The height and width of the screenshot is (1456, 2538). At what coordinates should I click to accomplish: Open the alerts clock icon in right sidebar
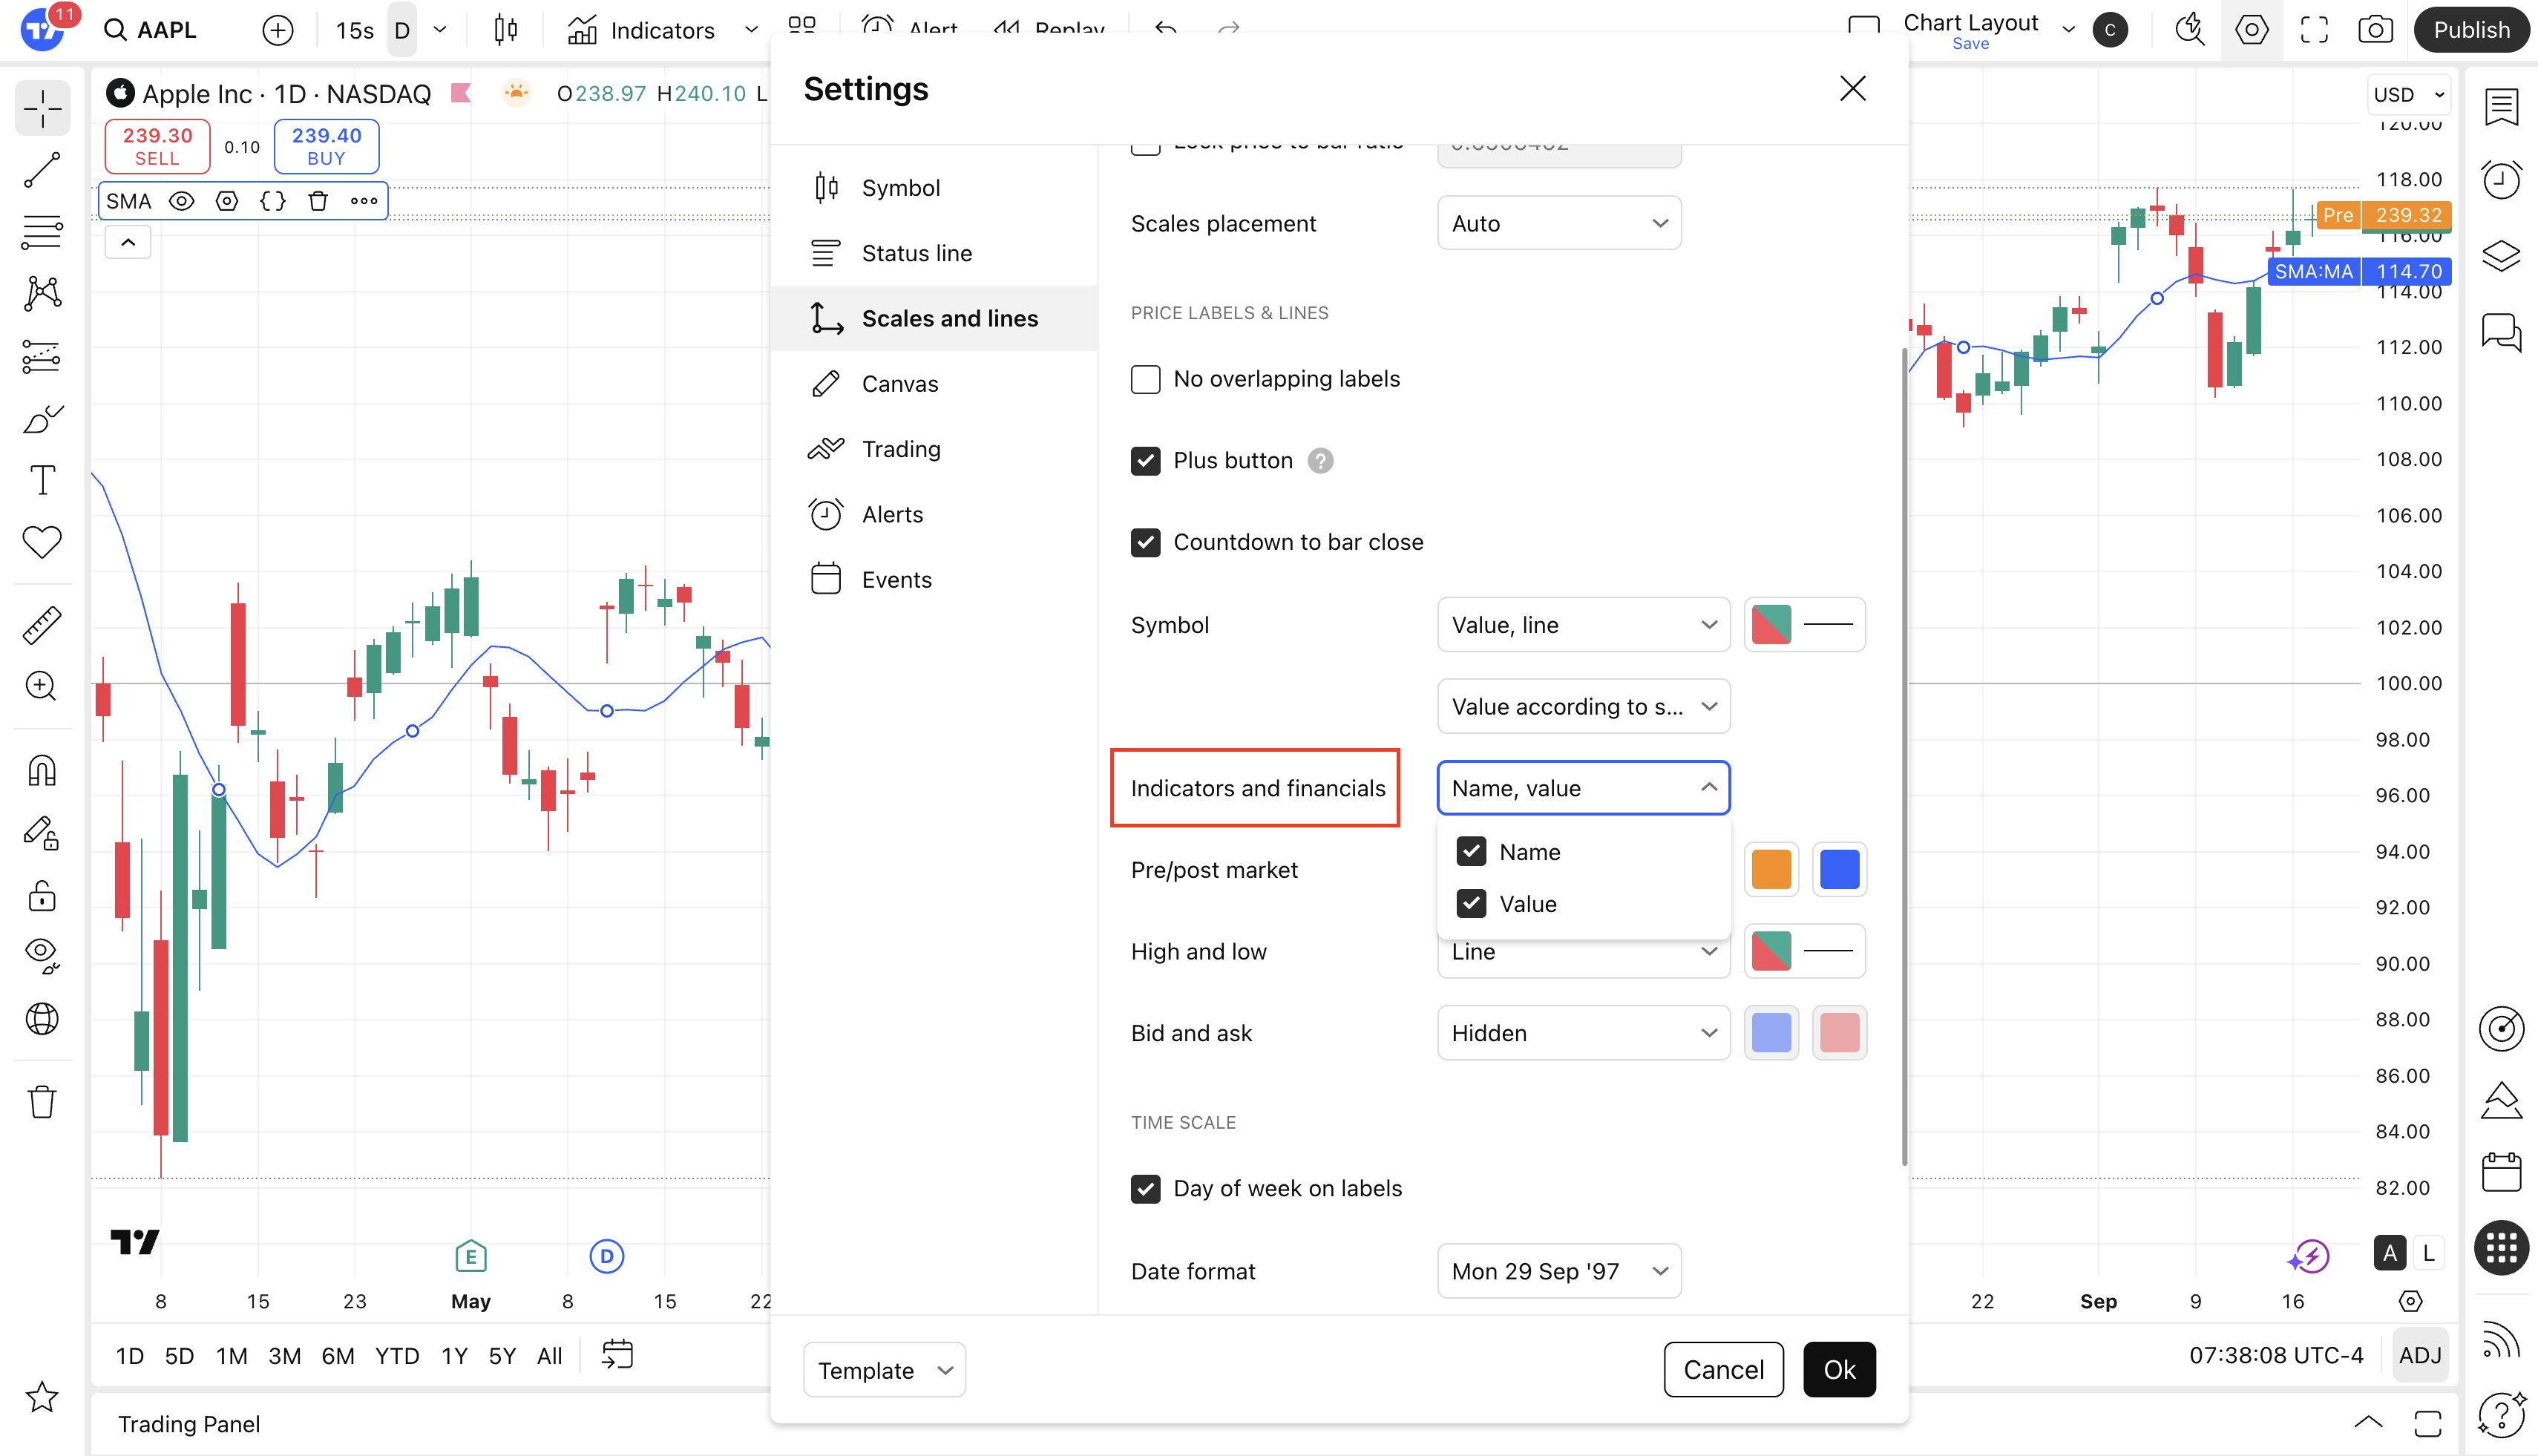(2501, 180)
